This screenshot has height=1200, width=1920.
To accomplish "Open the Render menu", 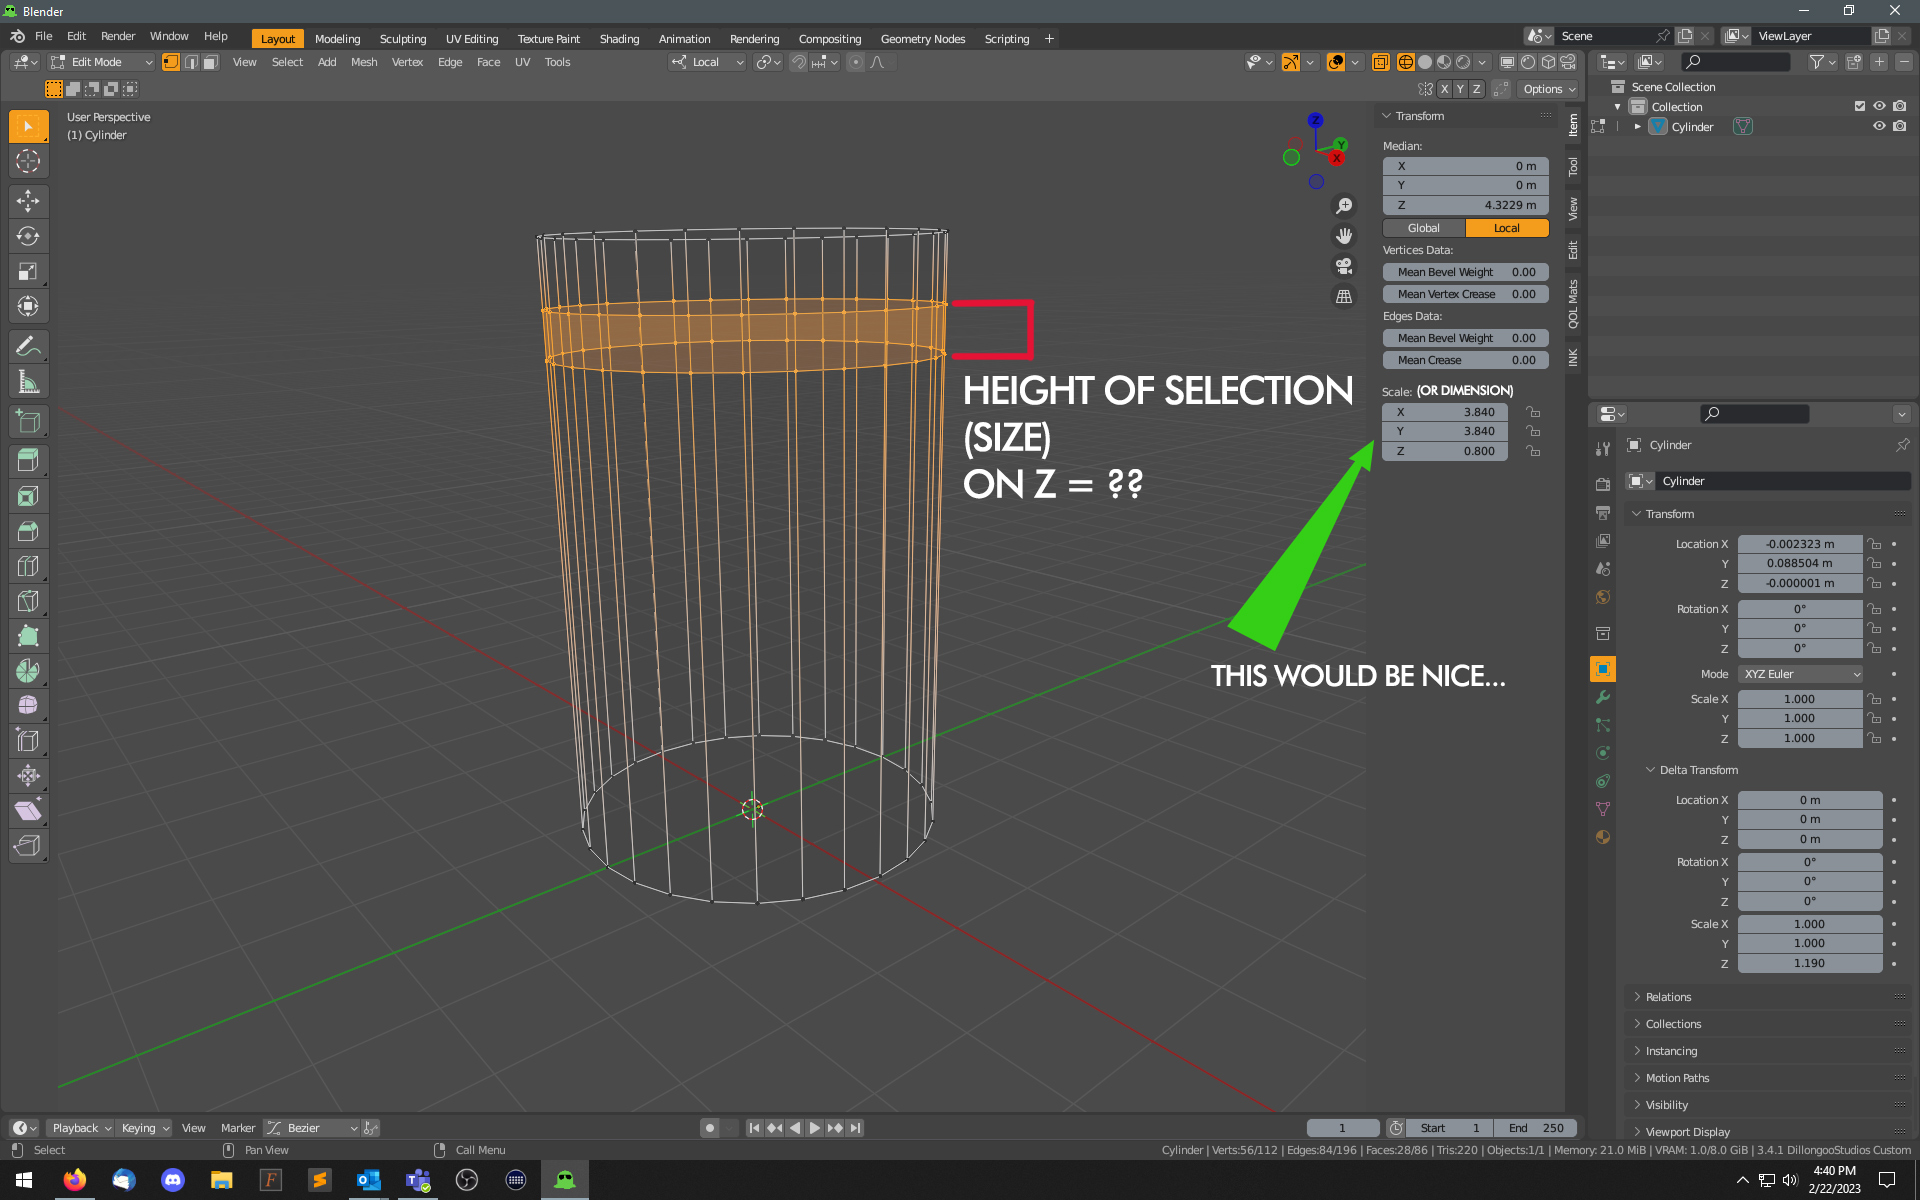I will point(118,36).
